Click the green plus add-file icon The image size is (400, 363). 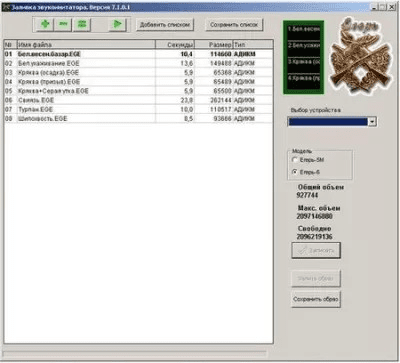pyautogui.click(x=45, y=24)
